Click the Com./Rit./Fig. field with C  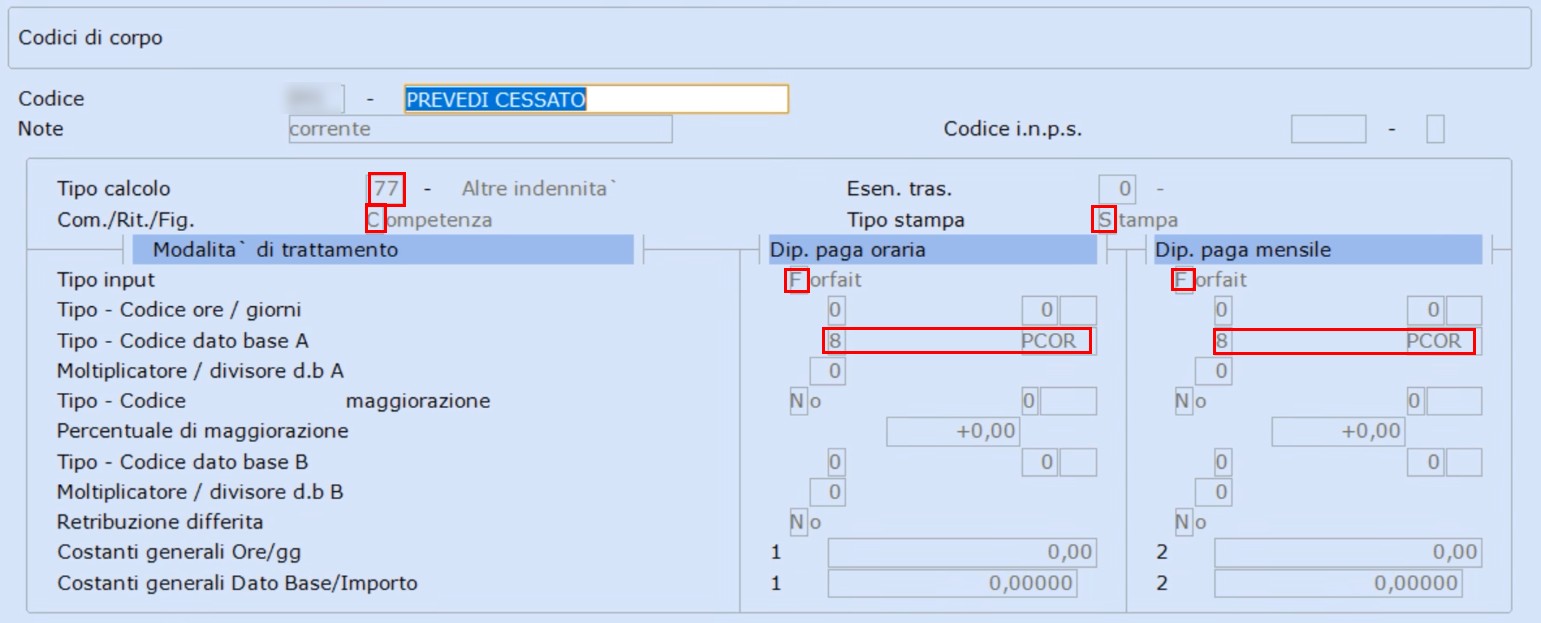[376, 219]
